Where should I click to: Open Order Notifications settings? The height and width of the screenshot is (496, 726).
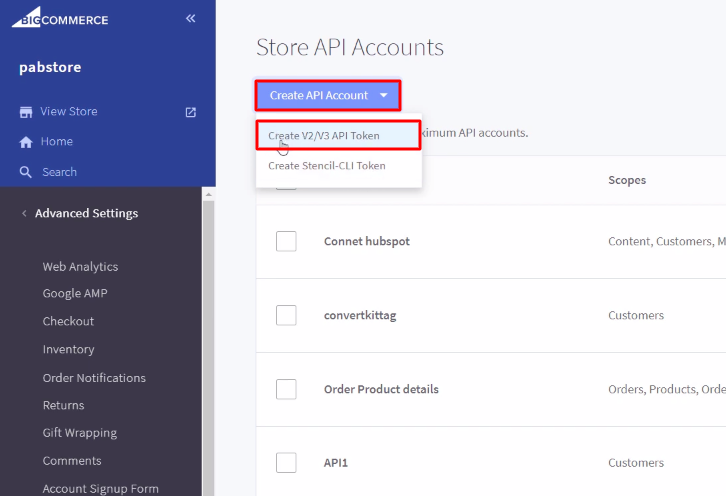[94, 378]
